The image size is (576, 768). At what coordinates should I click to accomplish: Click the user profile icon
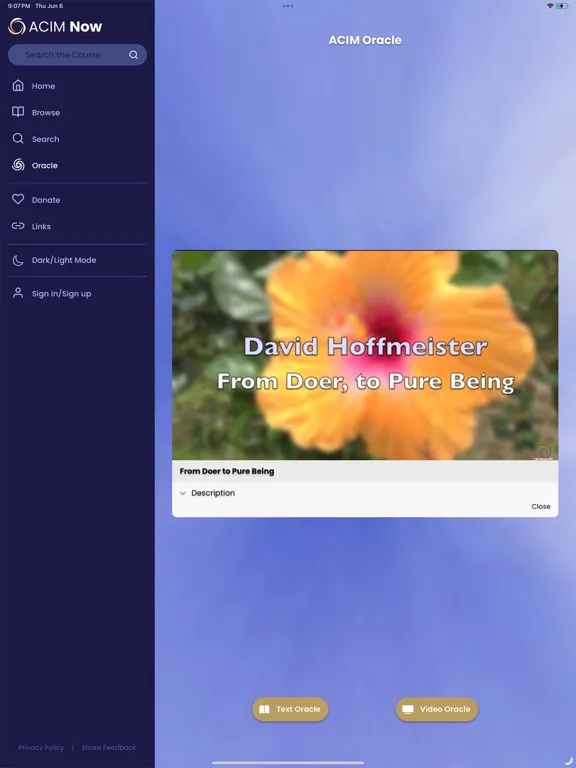[x=18, y=293]
